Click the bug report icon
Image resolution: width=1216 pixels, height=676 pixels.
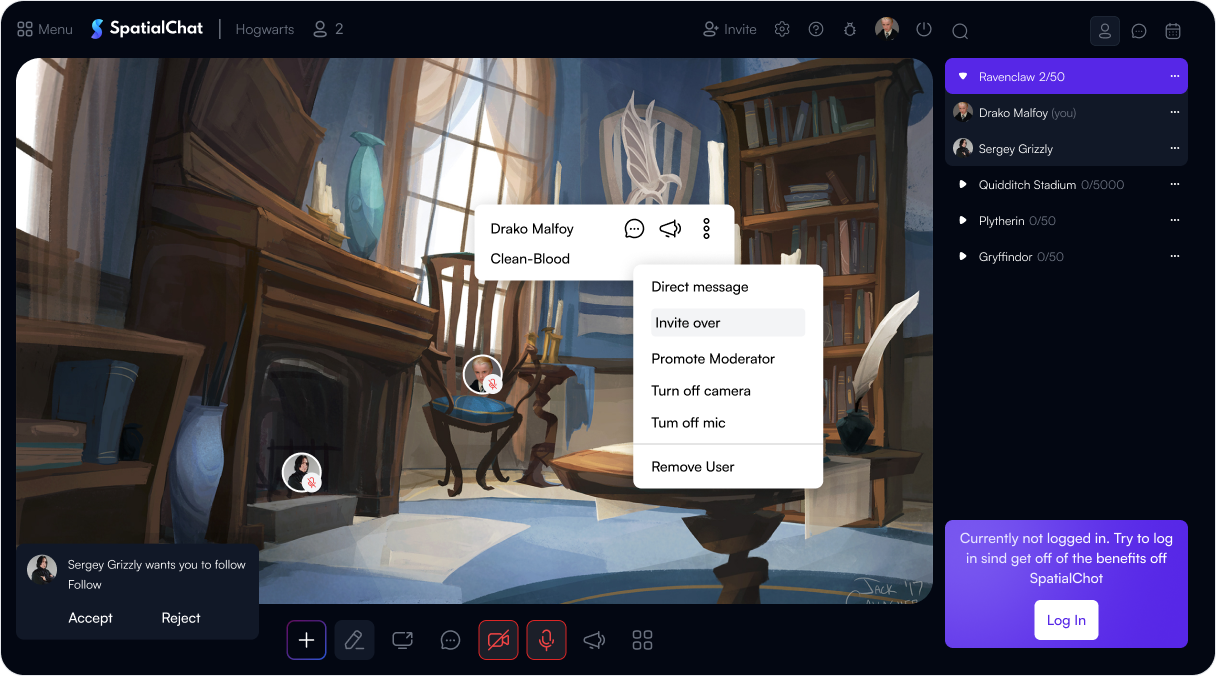click(850, 29)
